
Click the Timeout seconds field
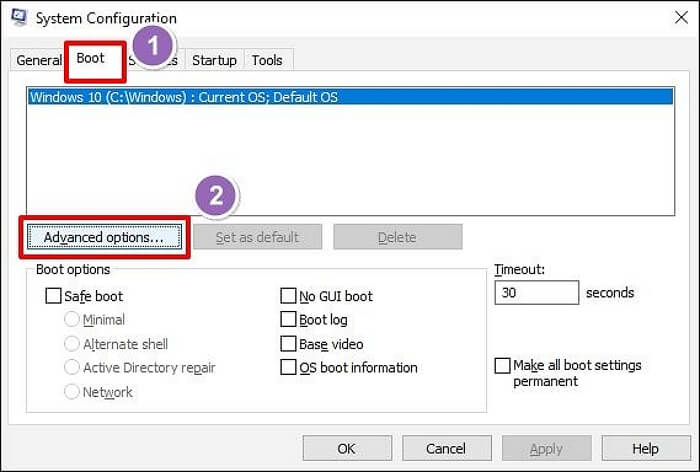[x=536, y=293]
